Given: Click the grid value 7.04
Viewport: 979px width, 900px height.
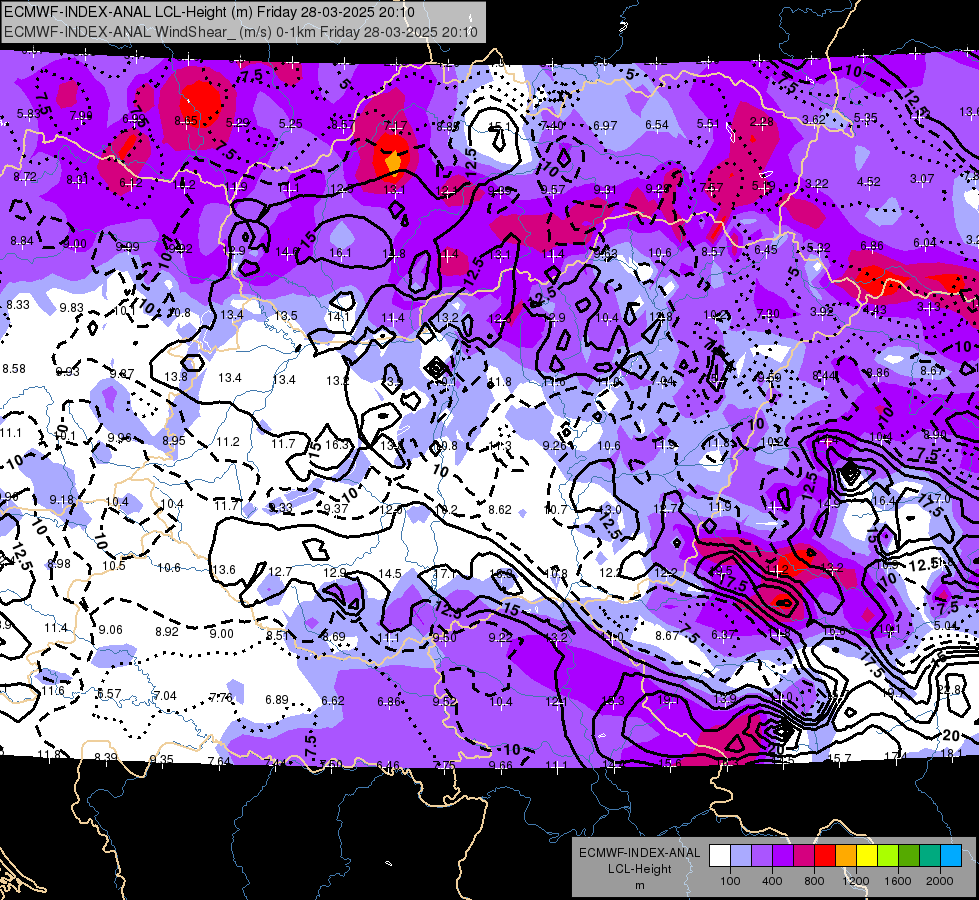Looking at the screenshot, I should tap(165, 696).
